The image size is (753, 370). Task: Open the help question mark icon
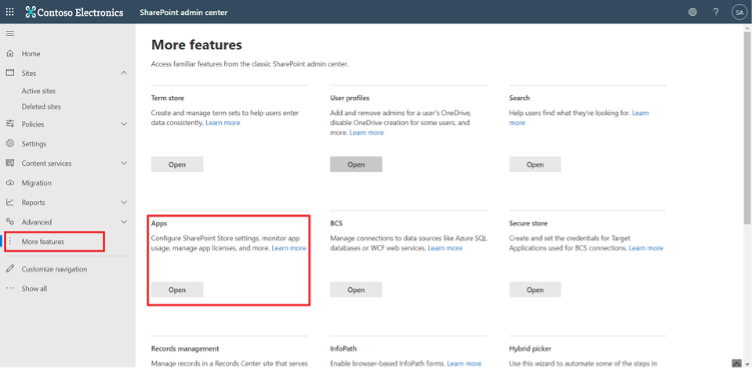point(716,12)
